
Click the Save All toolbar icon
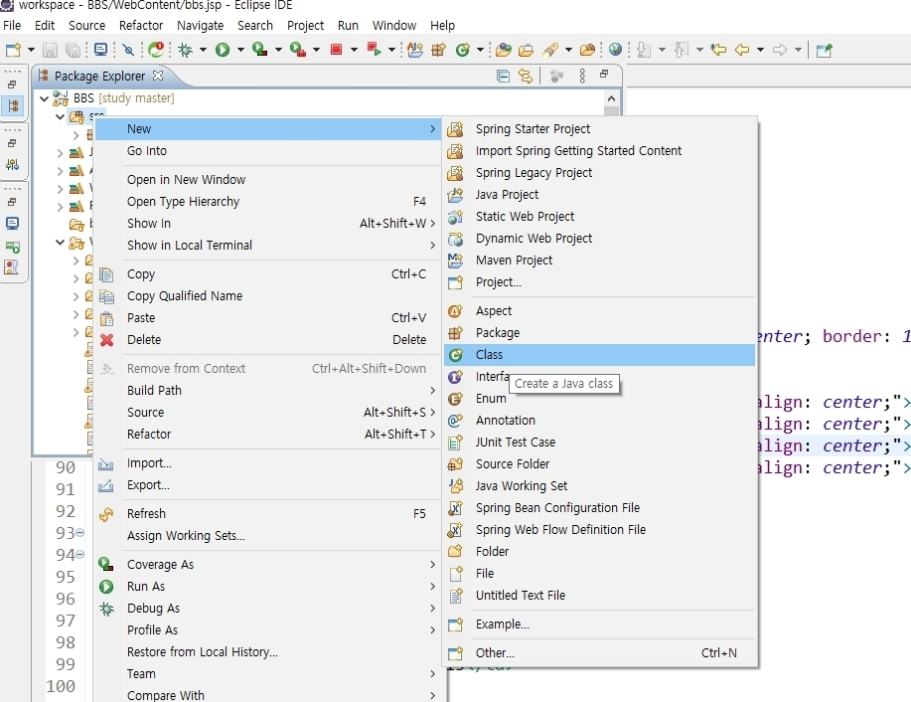pyautogui.click(x=73, y=50)
